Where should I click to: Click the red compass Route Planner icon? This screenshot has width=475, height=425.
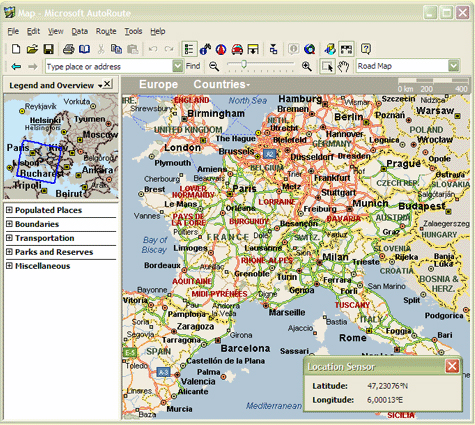pyautogui.click(x=221, y=49)
